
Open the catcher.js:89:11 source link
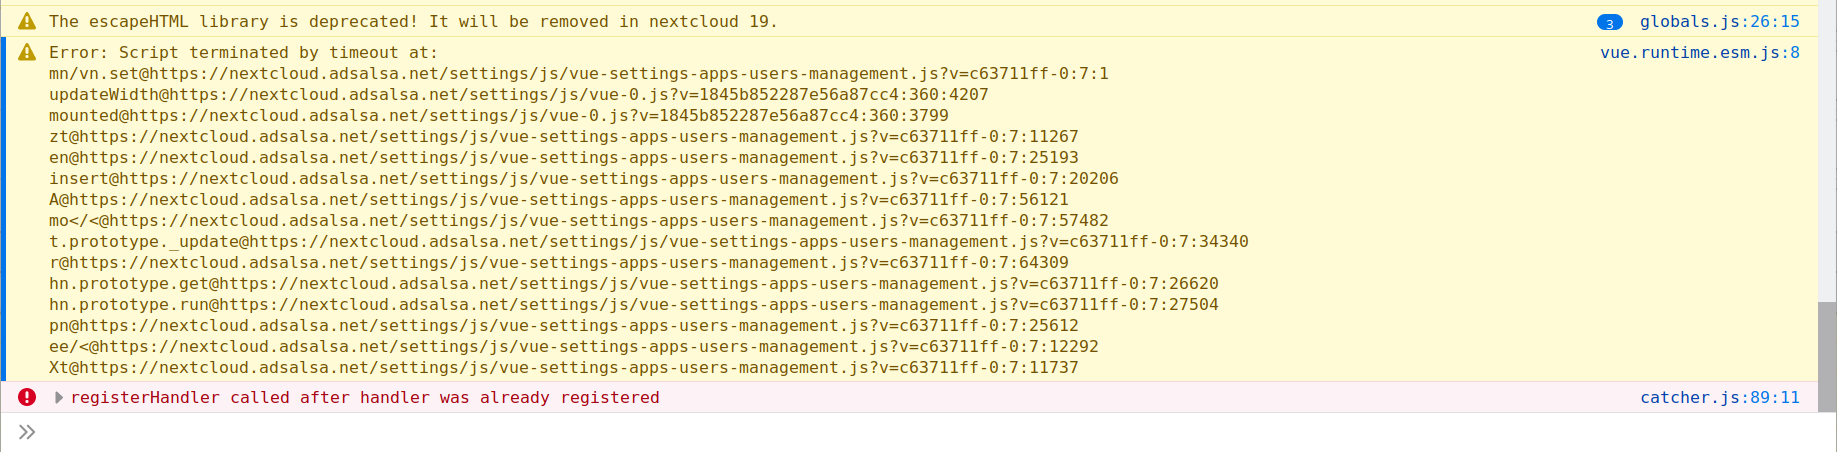click(x=1720, y=397)
